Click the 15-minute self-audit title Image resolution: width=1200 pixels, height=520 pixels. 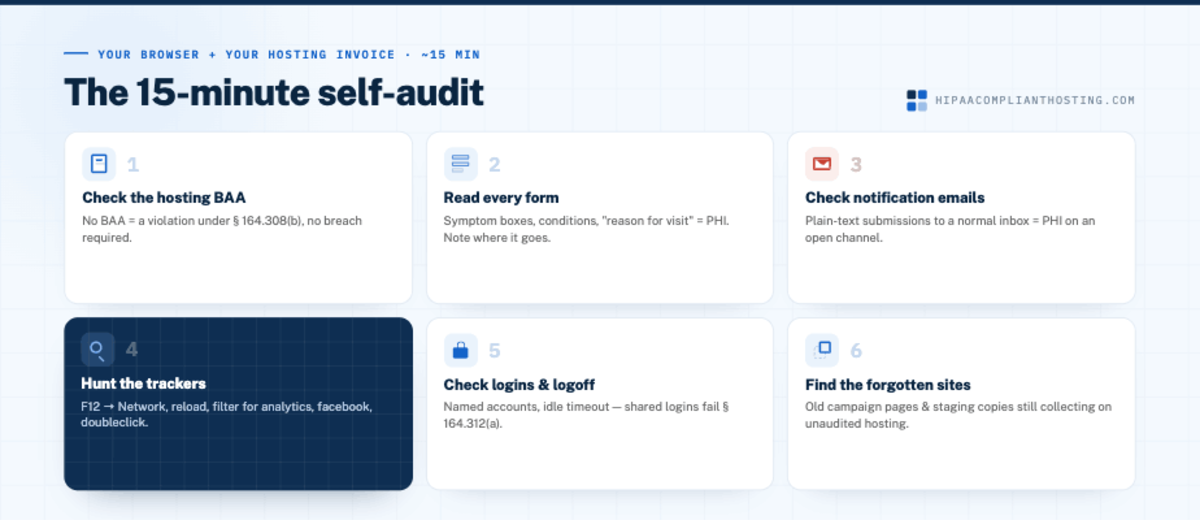[x=274, y=92]
